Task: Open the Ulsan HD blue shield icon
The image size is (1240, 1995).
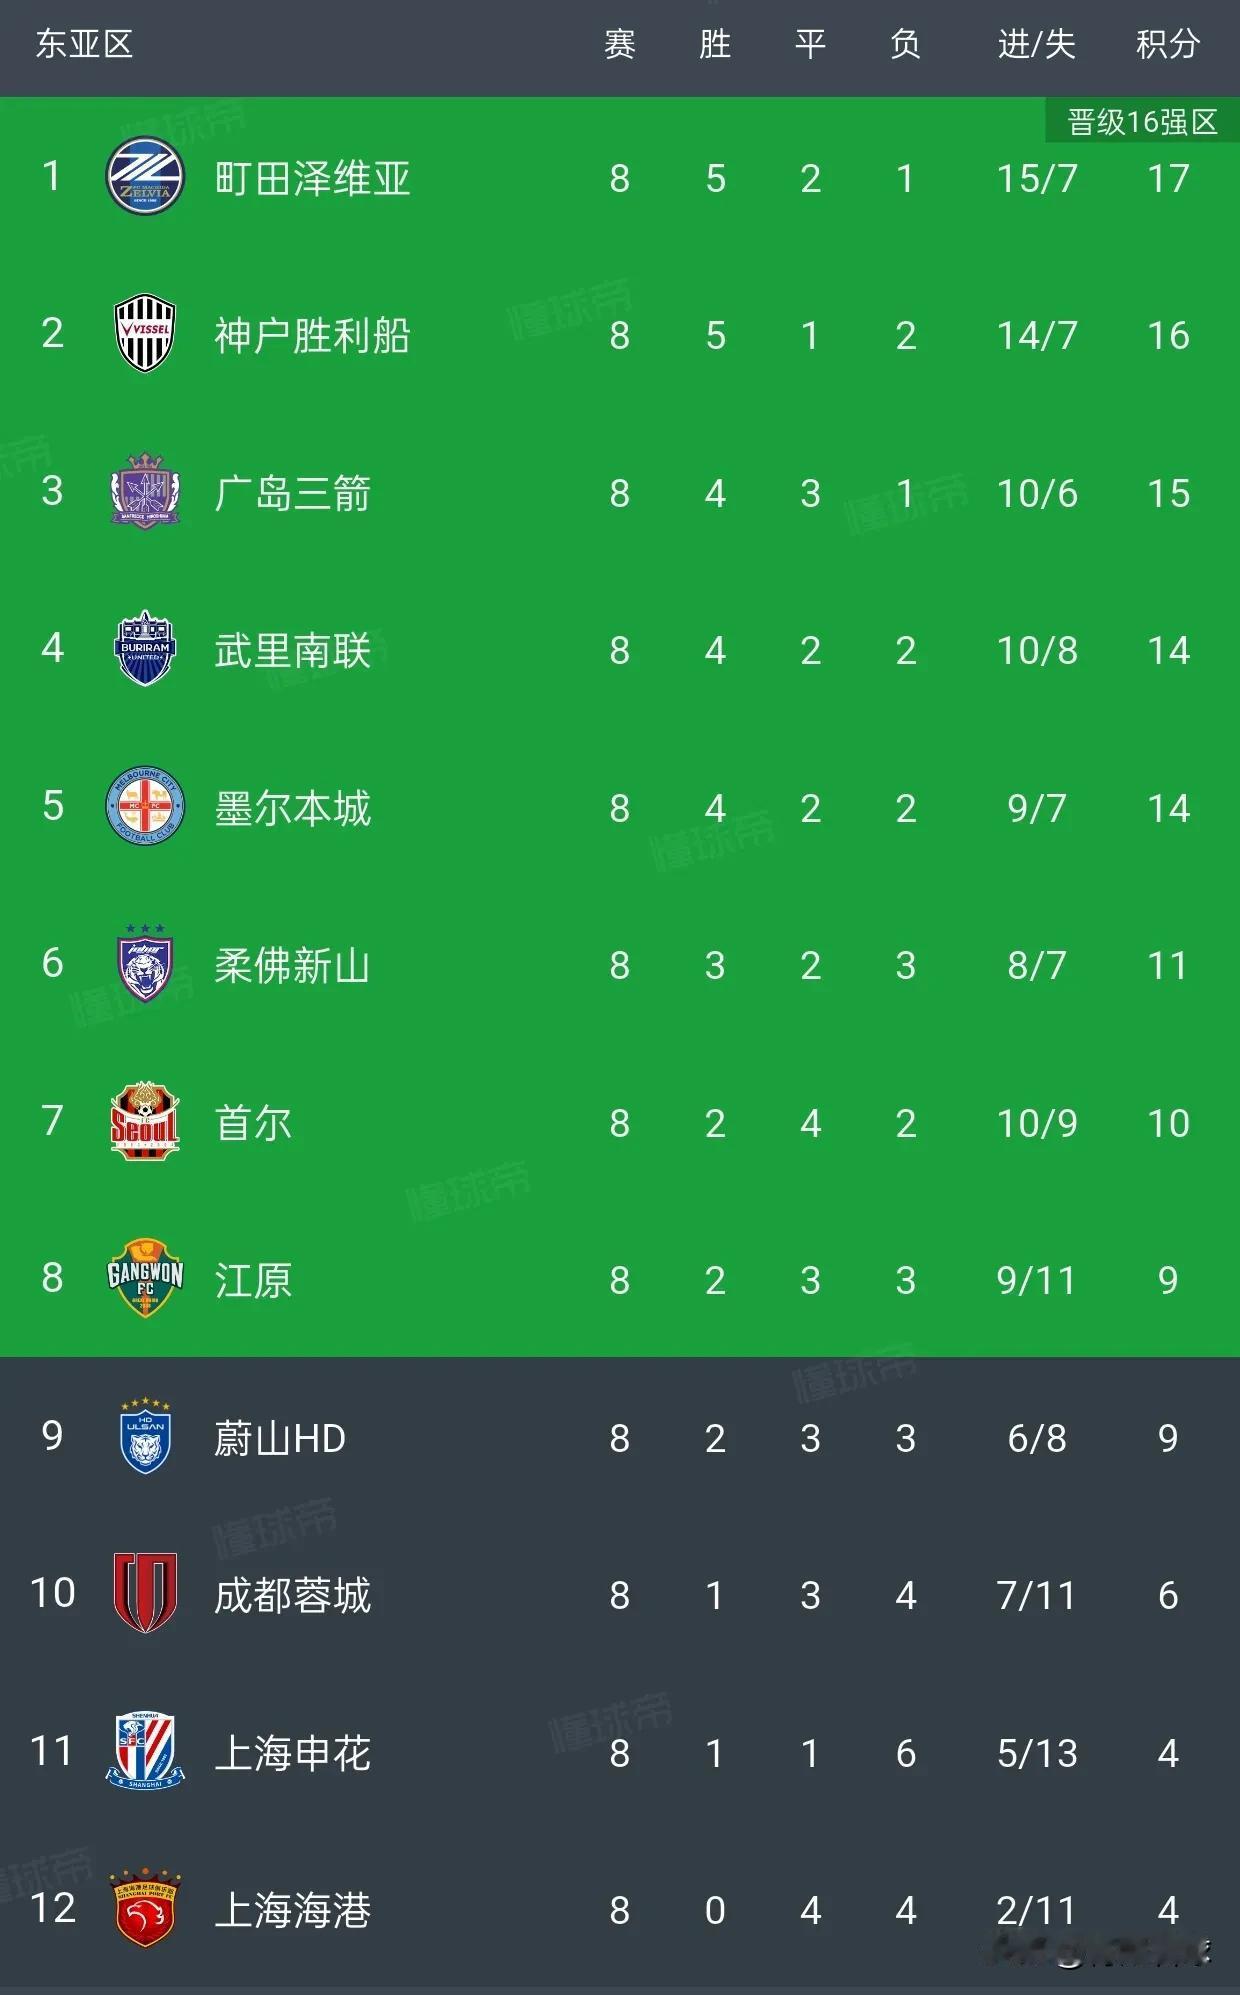Action: pos(145,1437)
